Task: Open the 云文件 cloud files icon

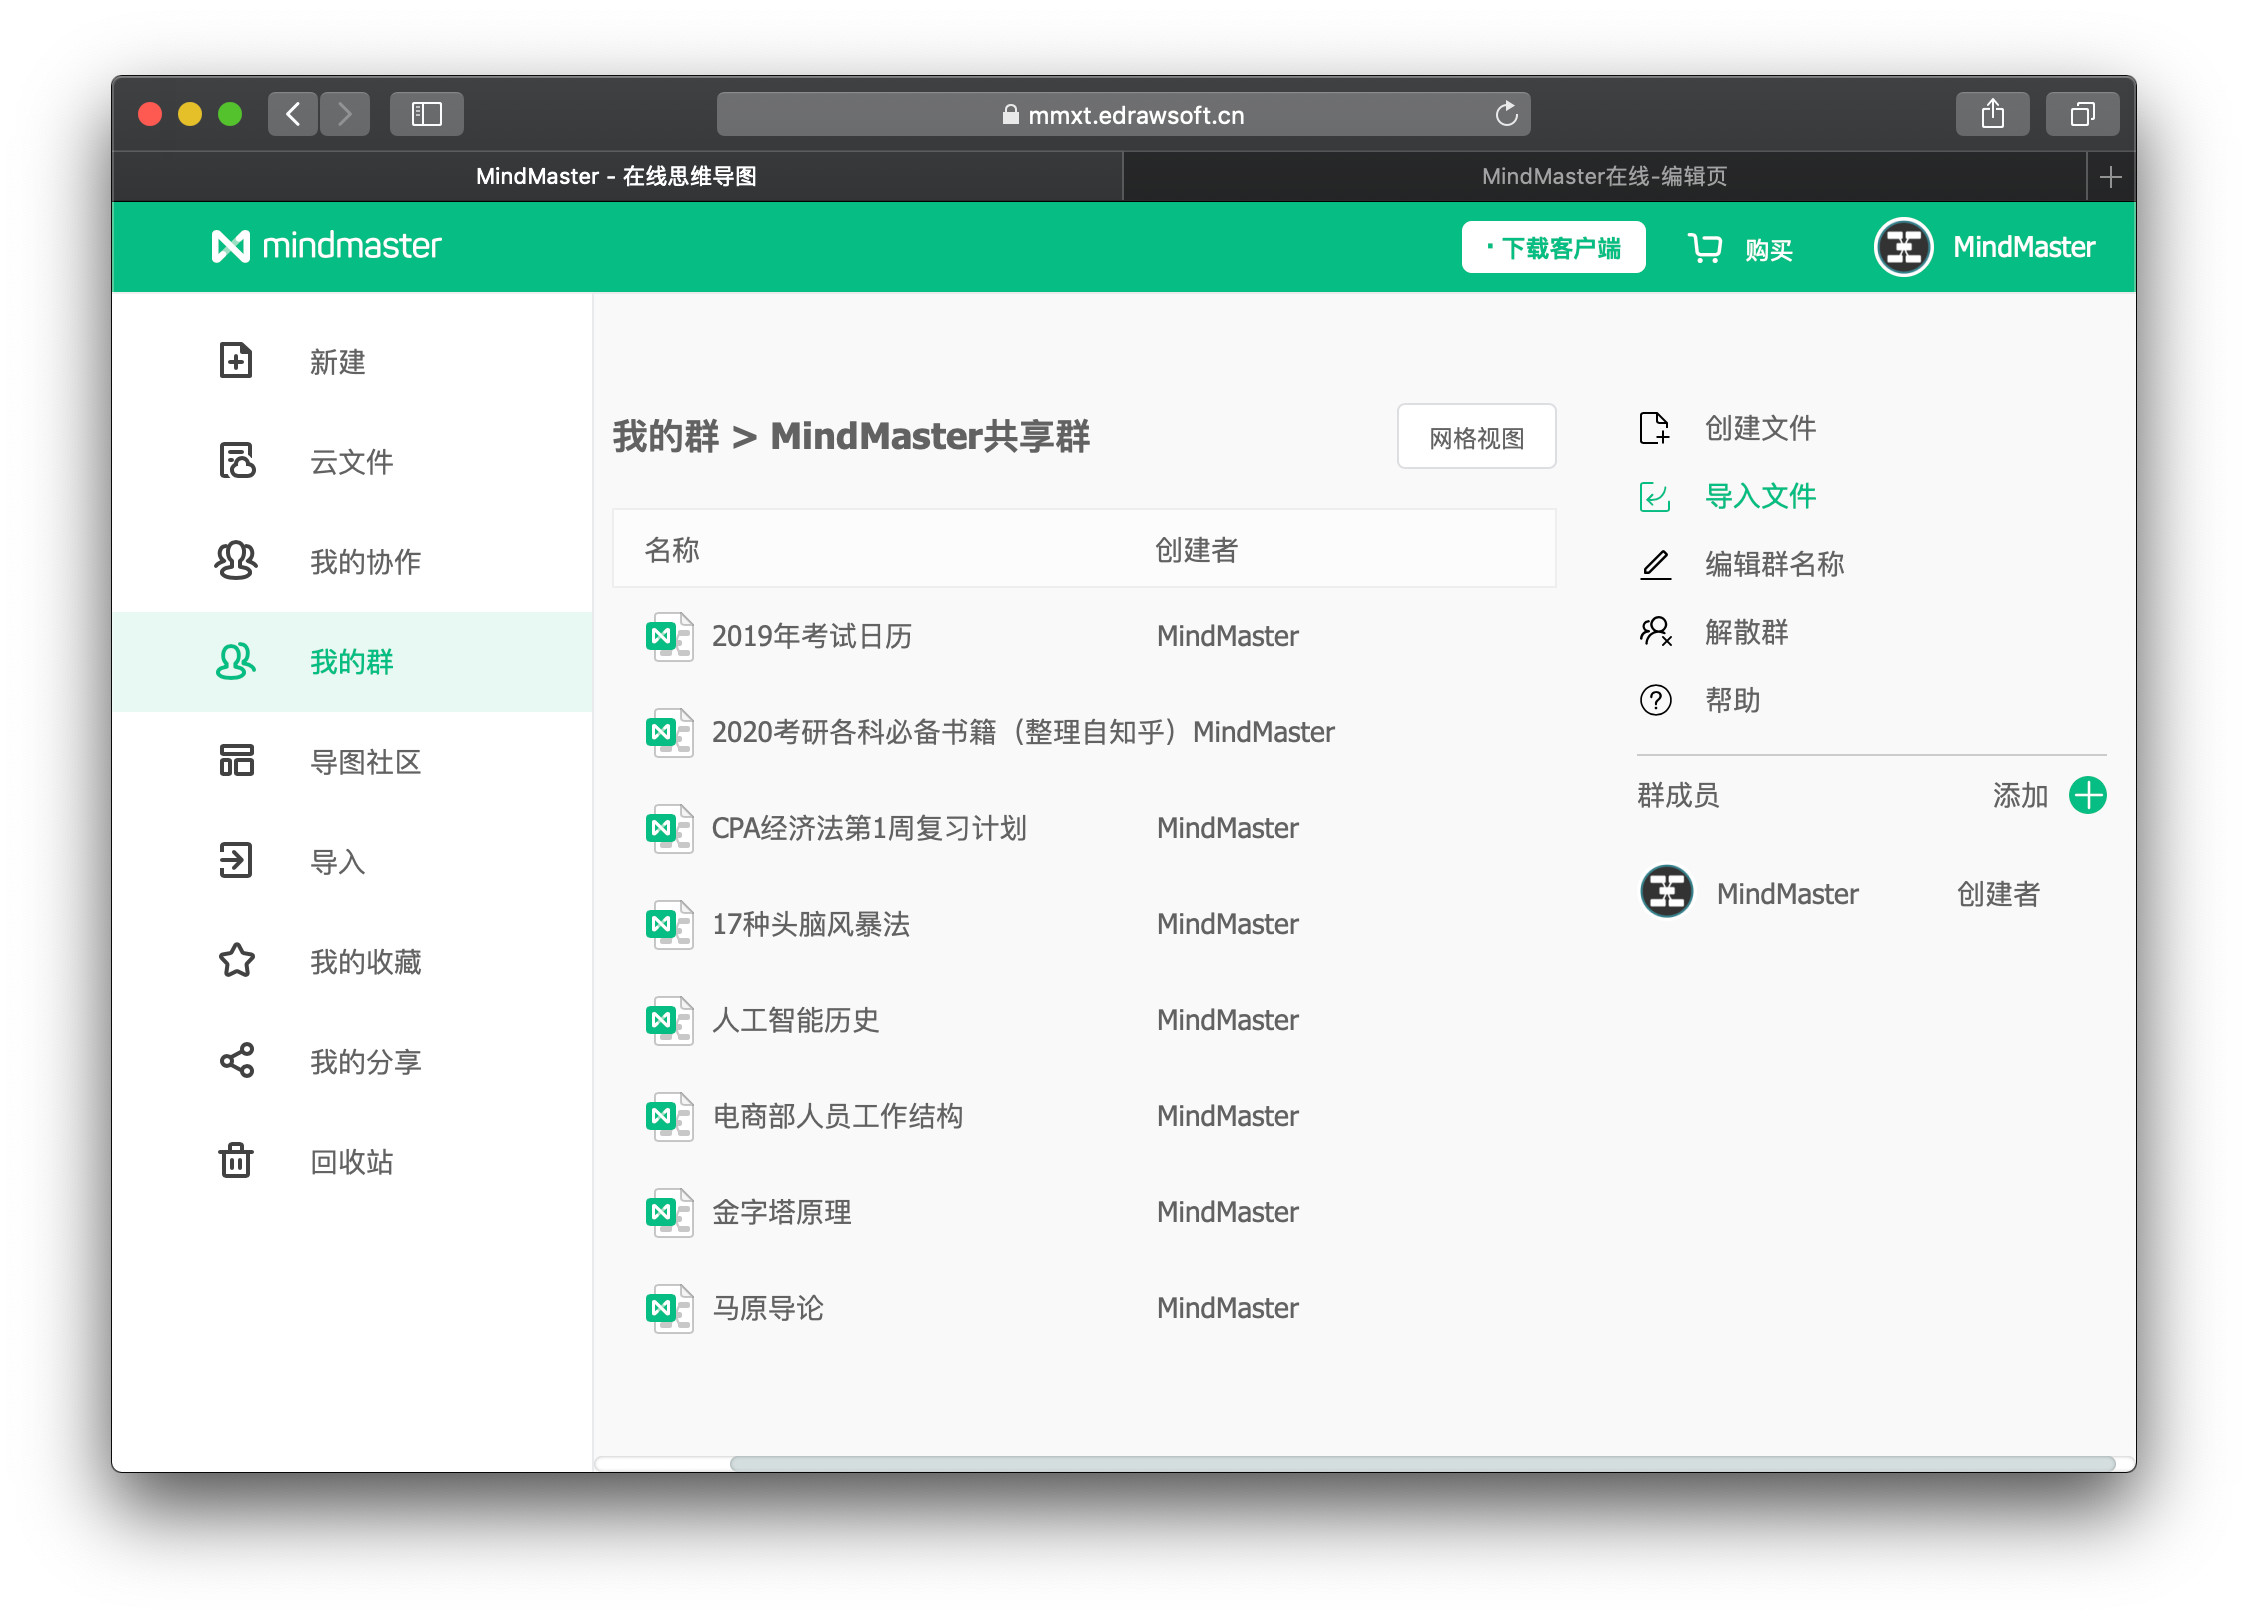Action: point(237,460)
